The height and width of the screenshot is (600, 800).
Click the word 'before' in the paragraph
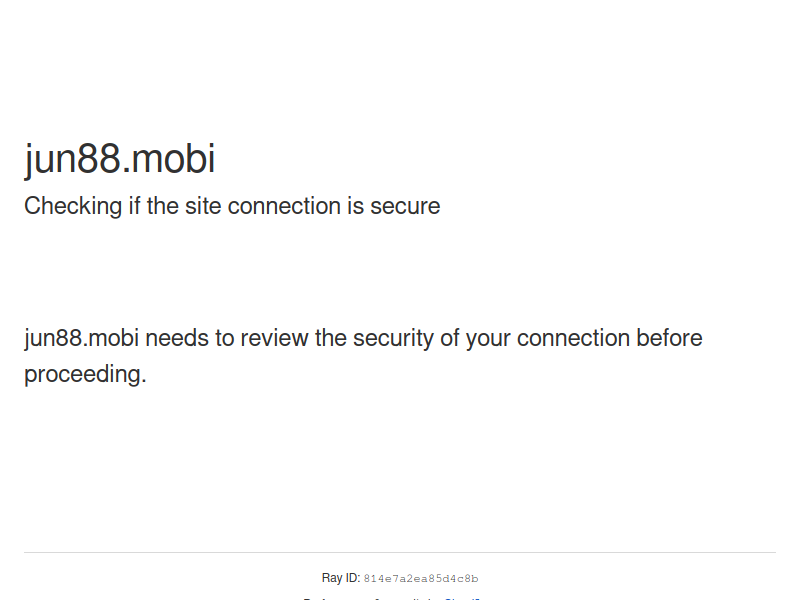point(669,338)
